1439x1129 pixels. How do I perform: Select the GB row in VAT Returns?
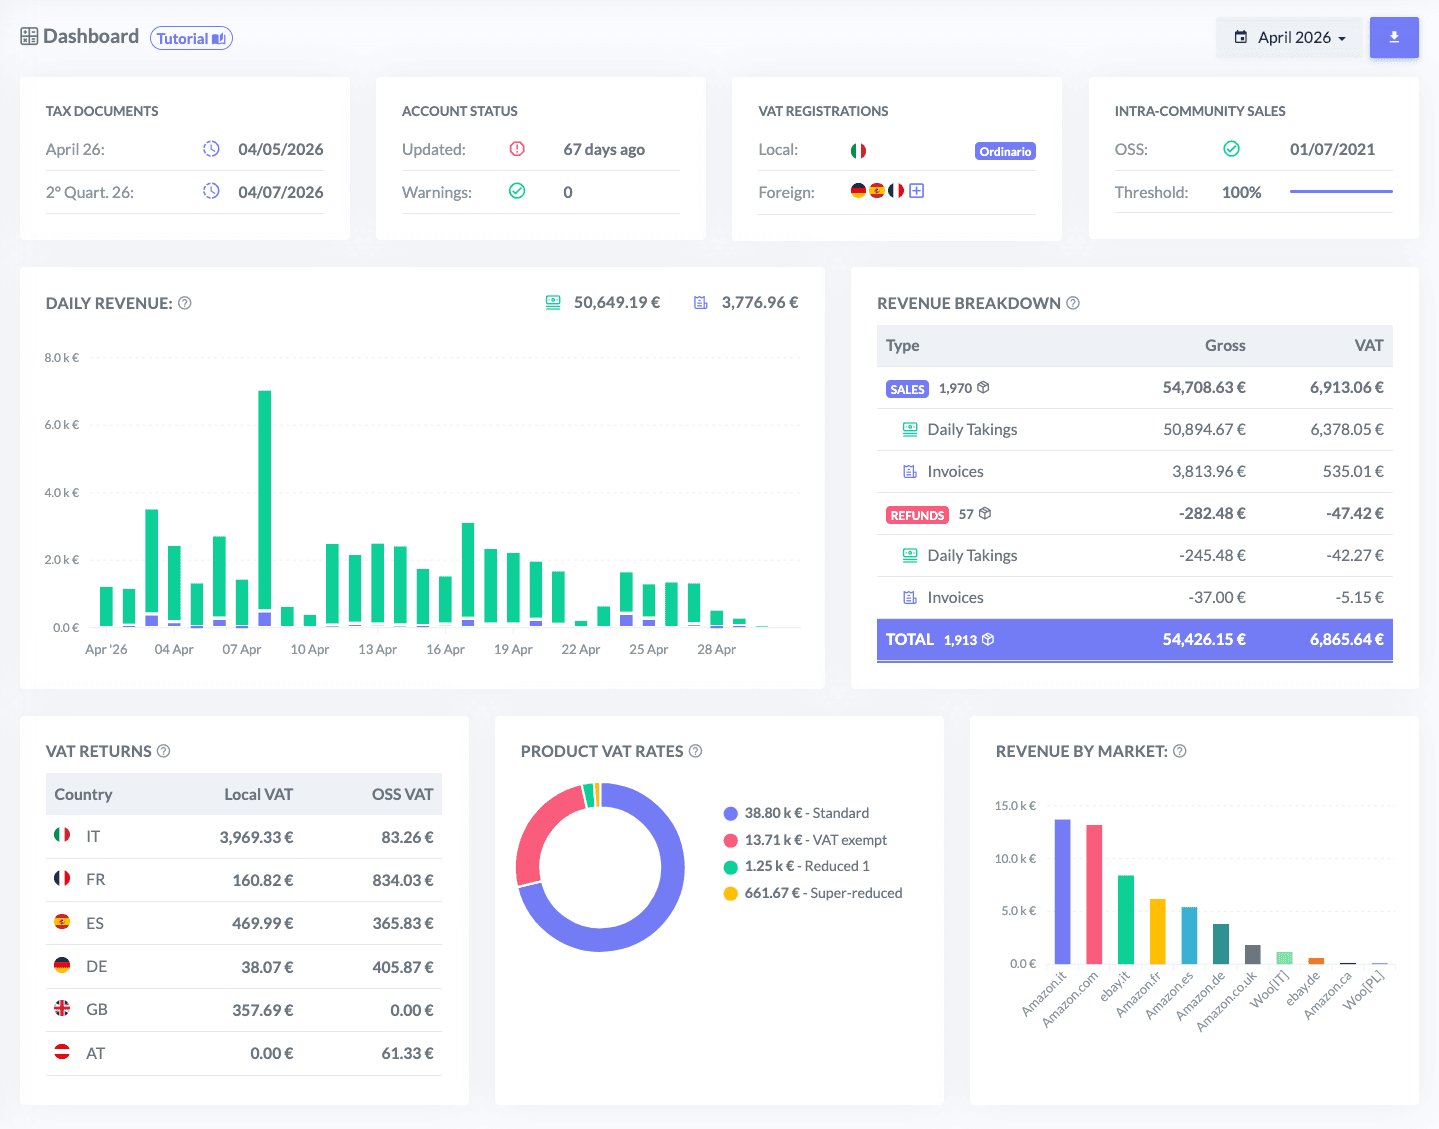(x=244, y=1010)
